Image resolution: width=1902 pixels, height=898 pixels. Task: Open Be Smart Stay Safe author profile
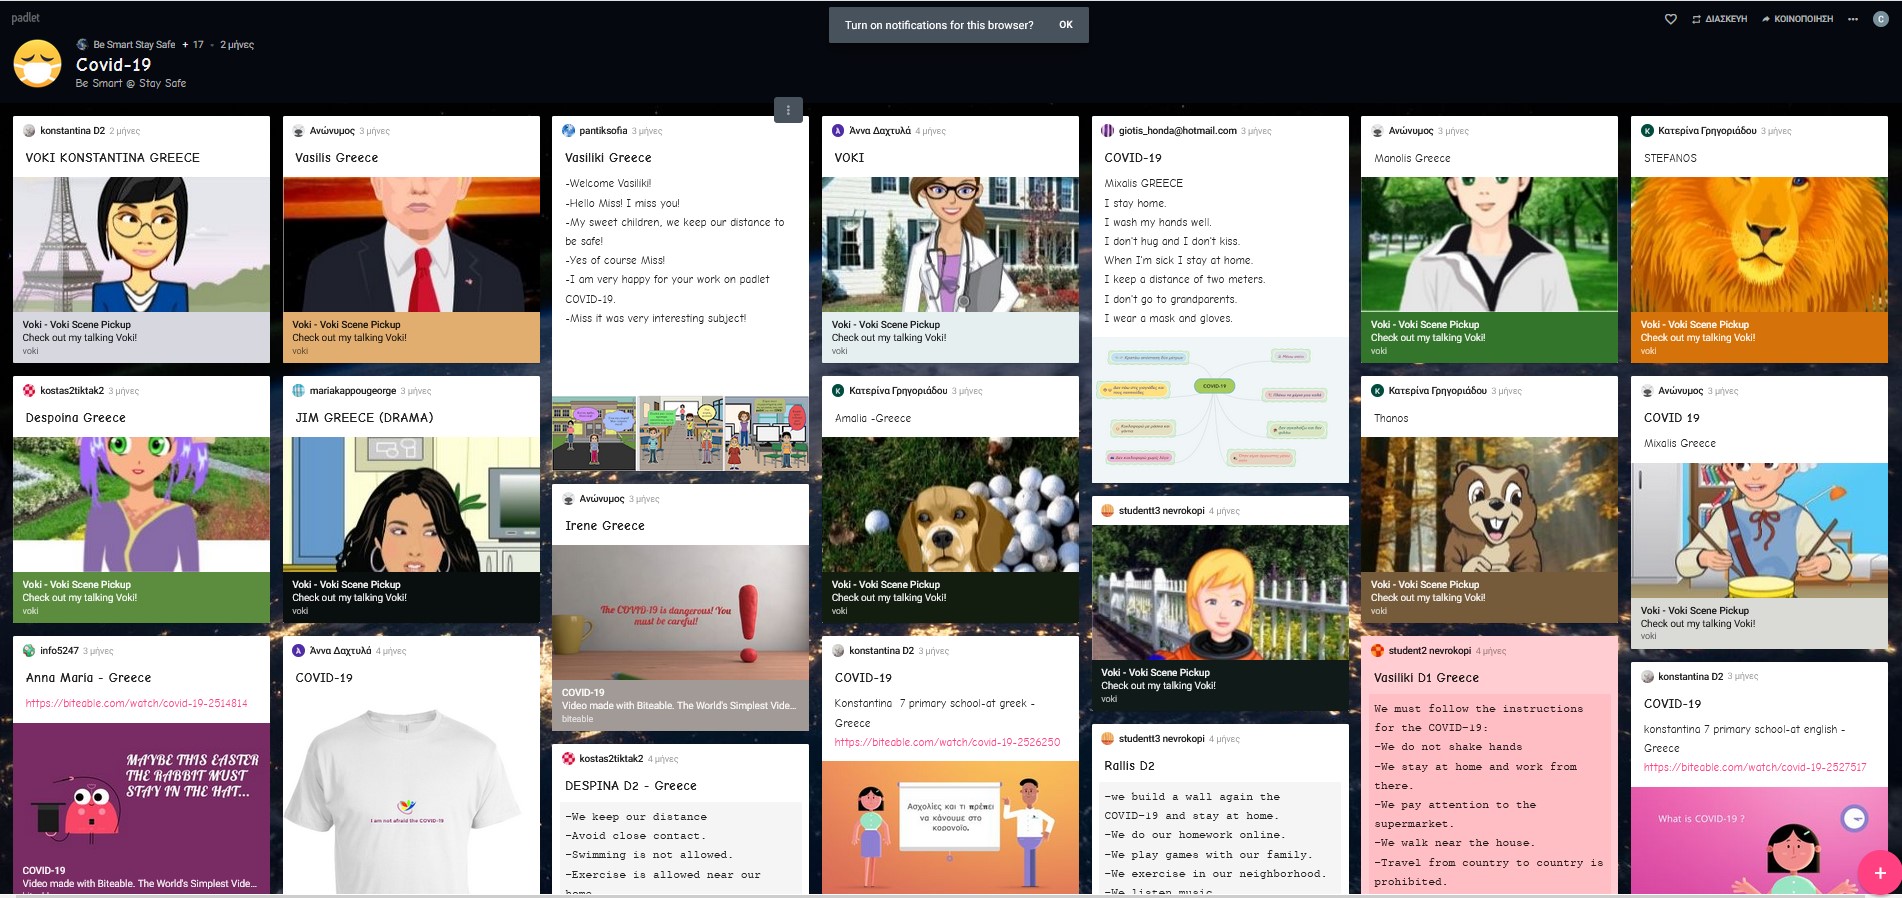tap(133, 44)
